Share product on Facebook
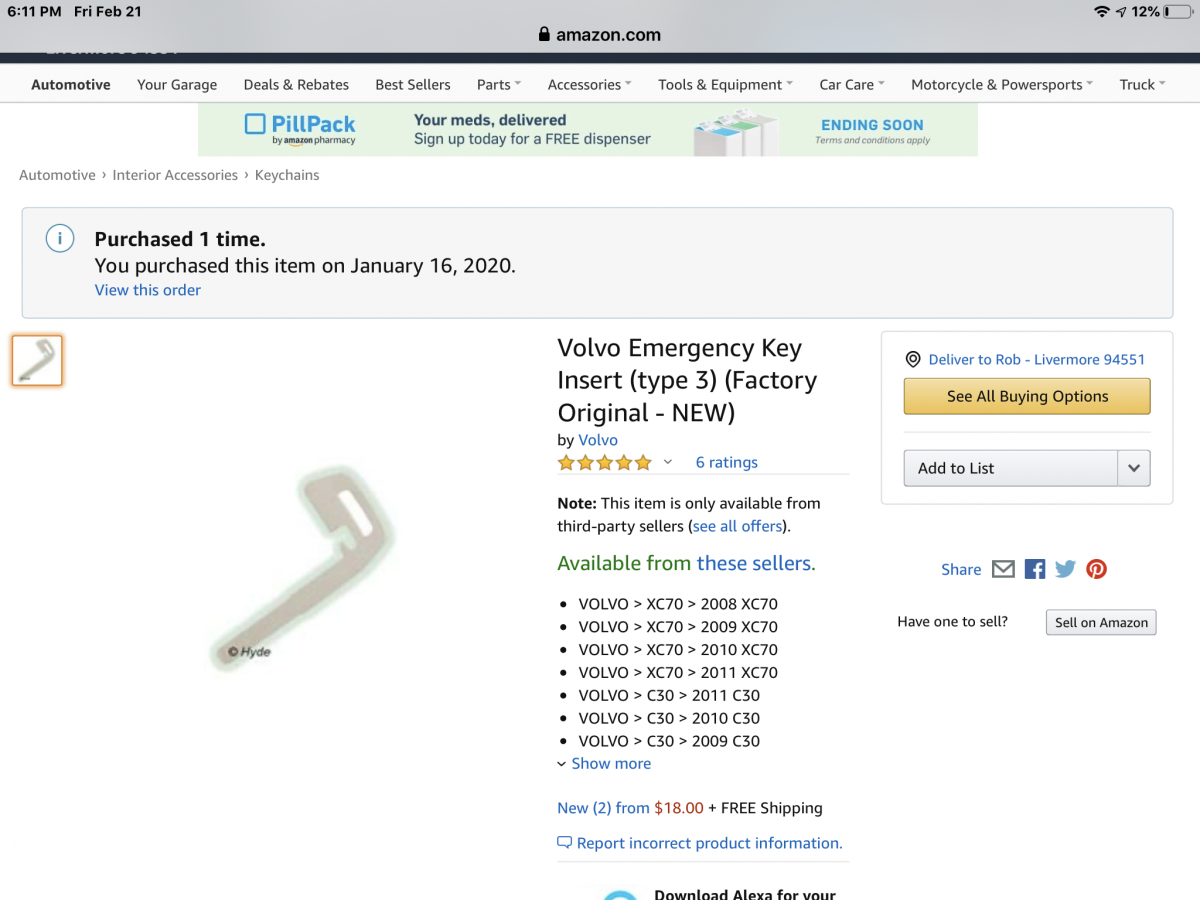Image resolution: width=1200 pixels, height=900 pixels. [1035, 569]
